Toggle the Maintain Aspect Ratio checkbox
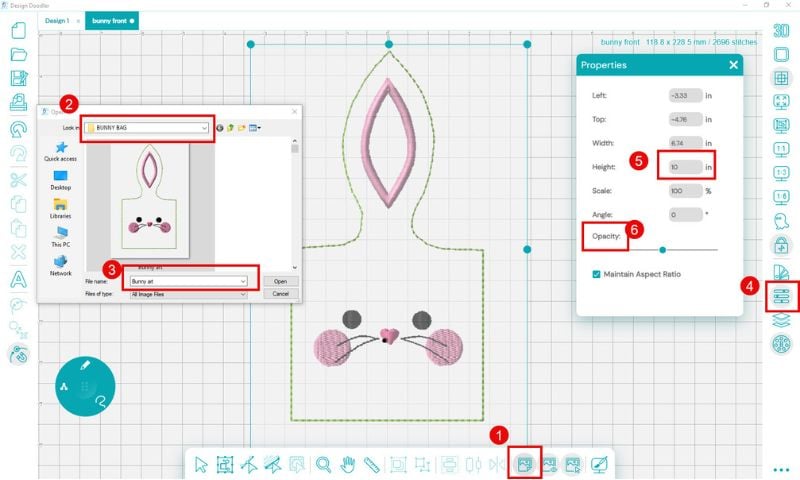800x480 pixels. 597,274
